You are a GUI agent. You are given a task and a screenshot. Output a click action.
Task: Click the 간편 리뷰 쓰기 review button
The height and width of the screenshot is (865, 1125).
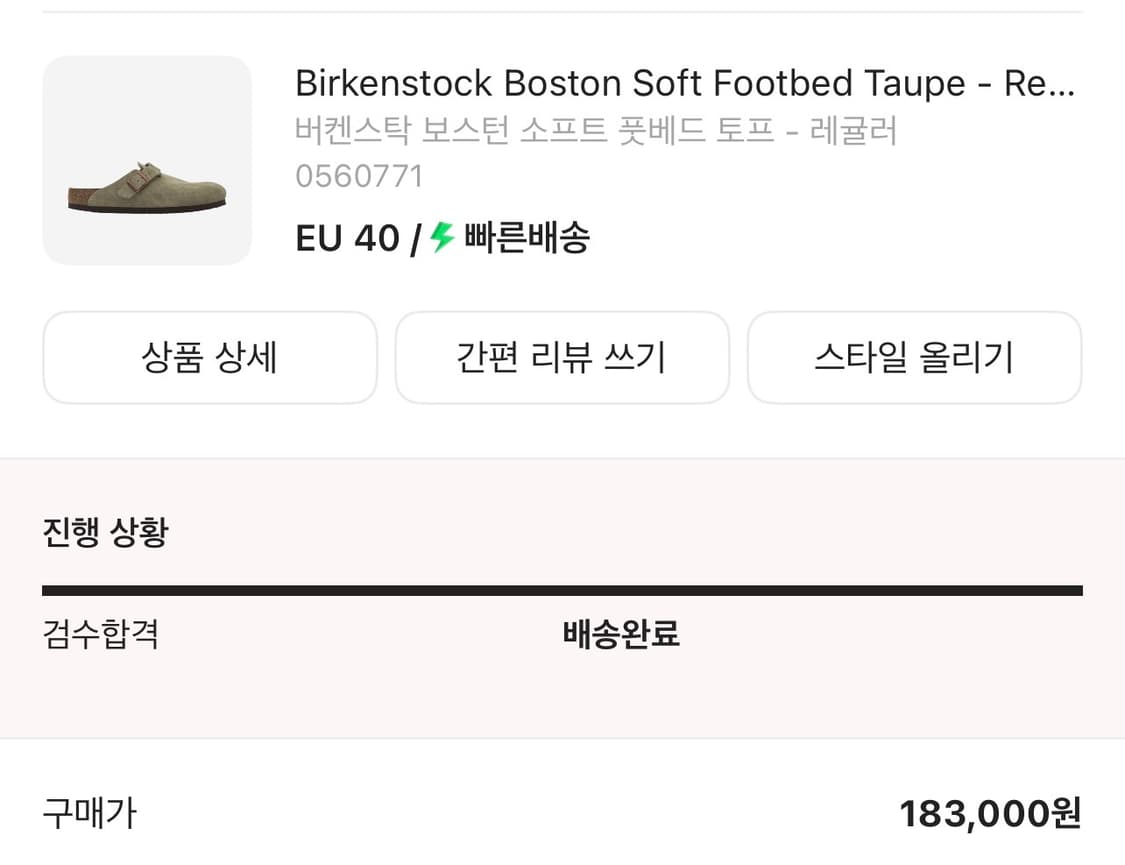click(562, 357)
